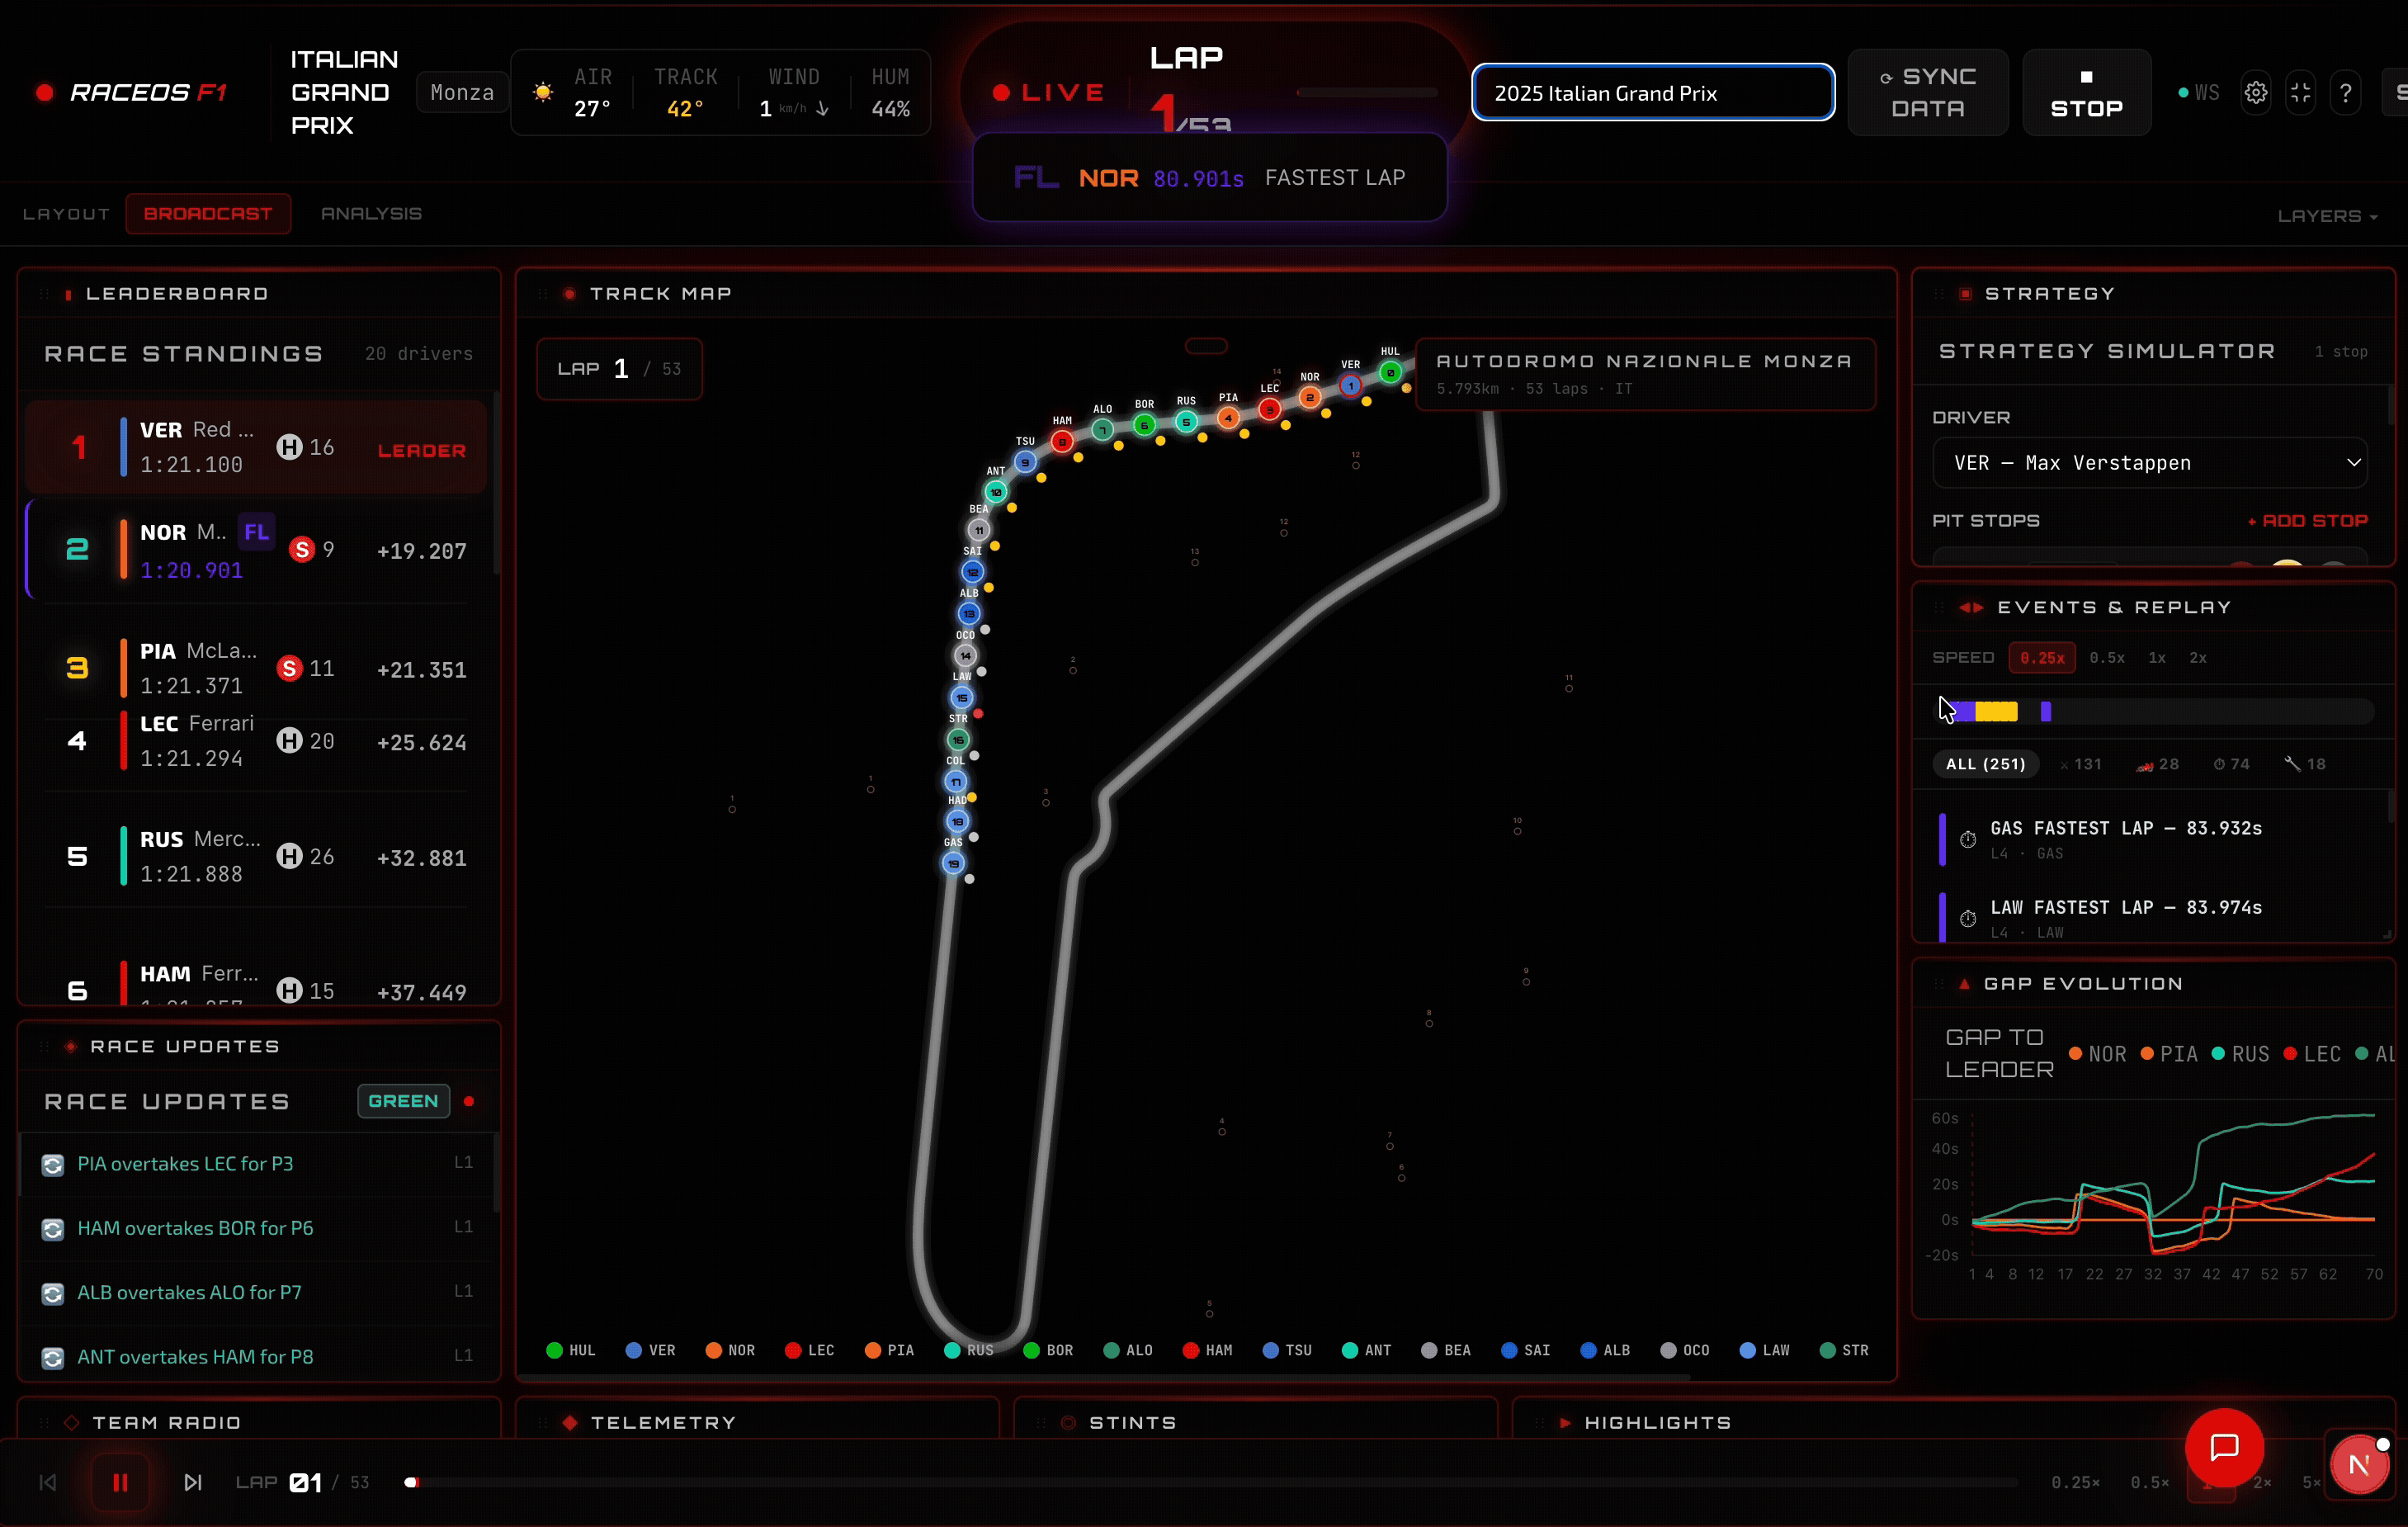The width and height of the screenshot is (2408, 1527).
Task: Select VER car marker on track map
Action: [1350, 386]
